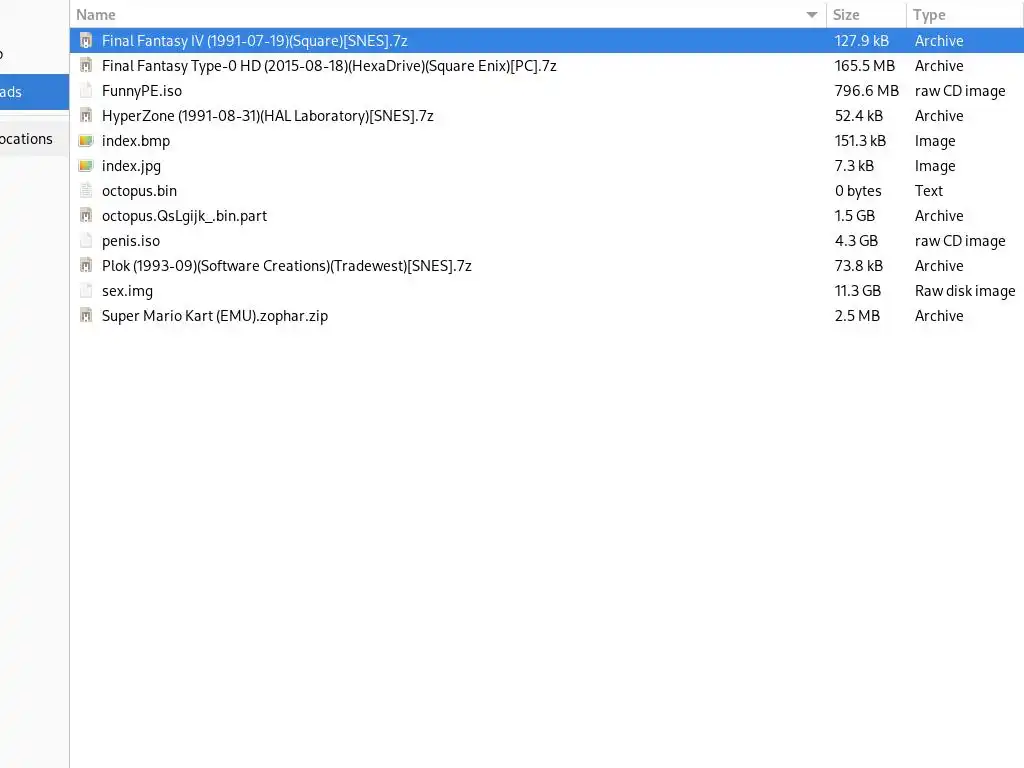
Task: Select Final Fantasy Type-0 HD file name
Action: click(329, 65)
